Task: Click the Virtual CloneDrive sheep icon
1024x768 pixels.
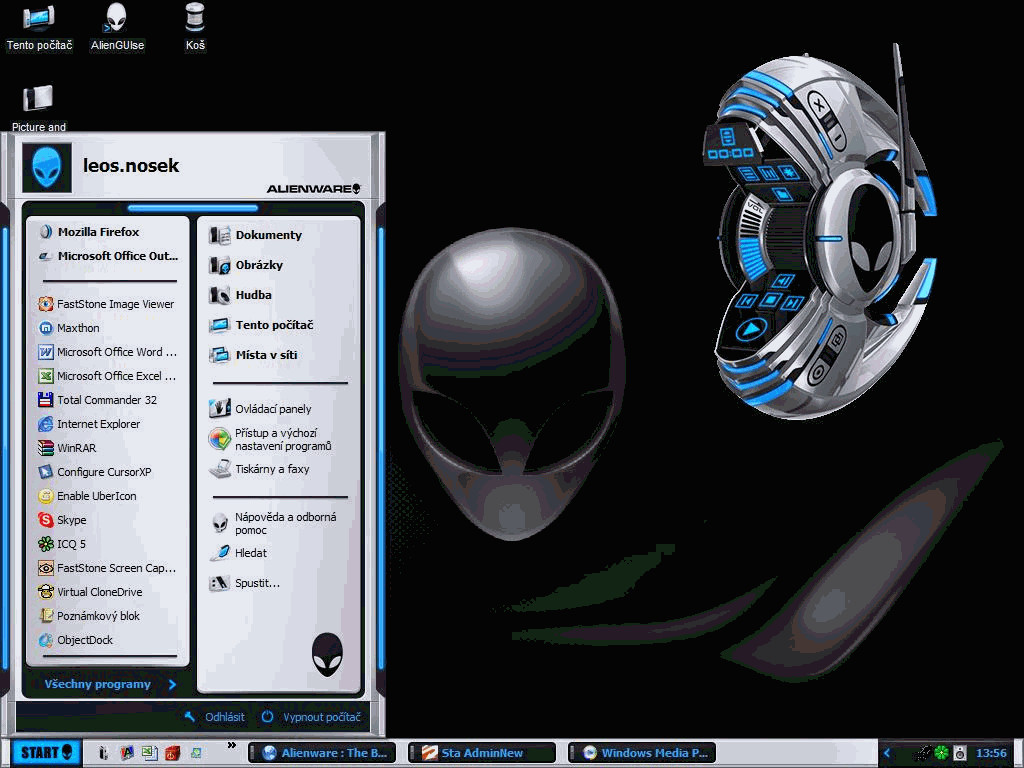Action: [x=45, y=592]
